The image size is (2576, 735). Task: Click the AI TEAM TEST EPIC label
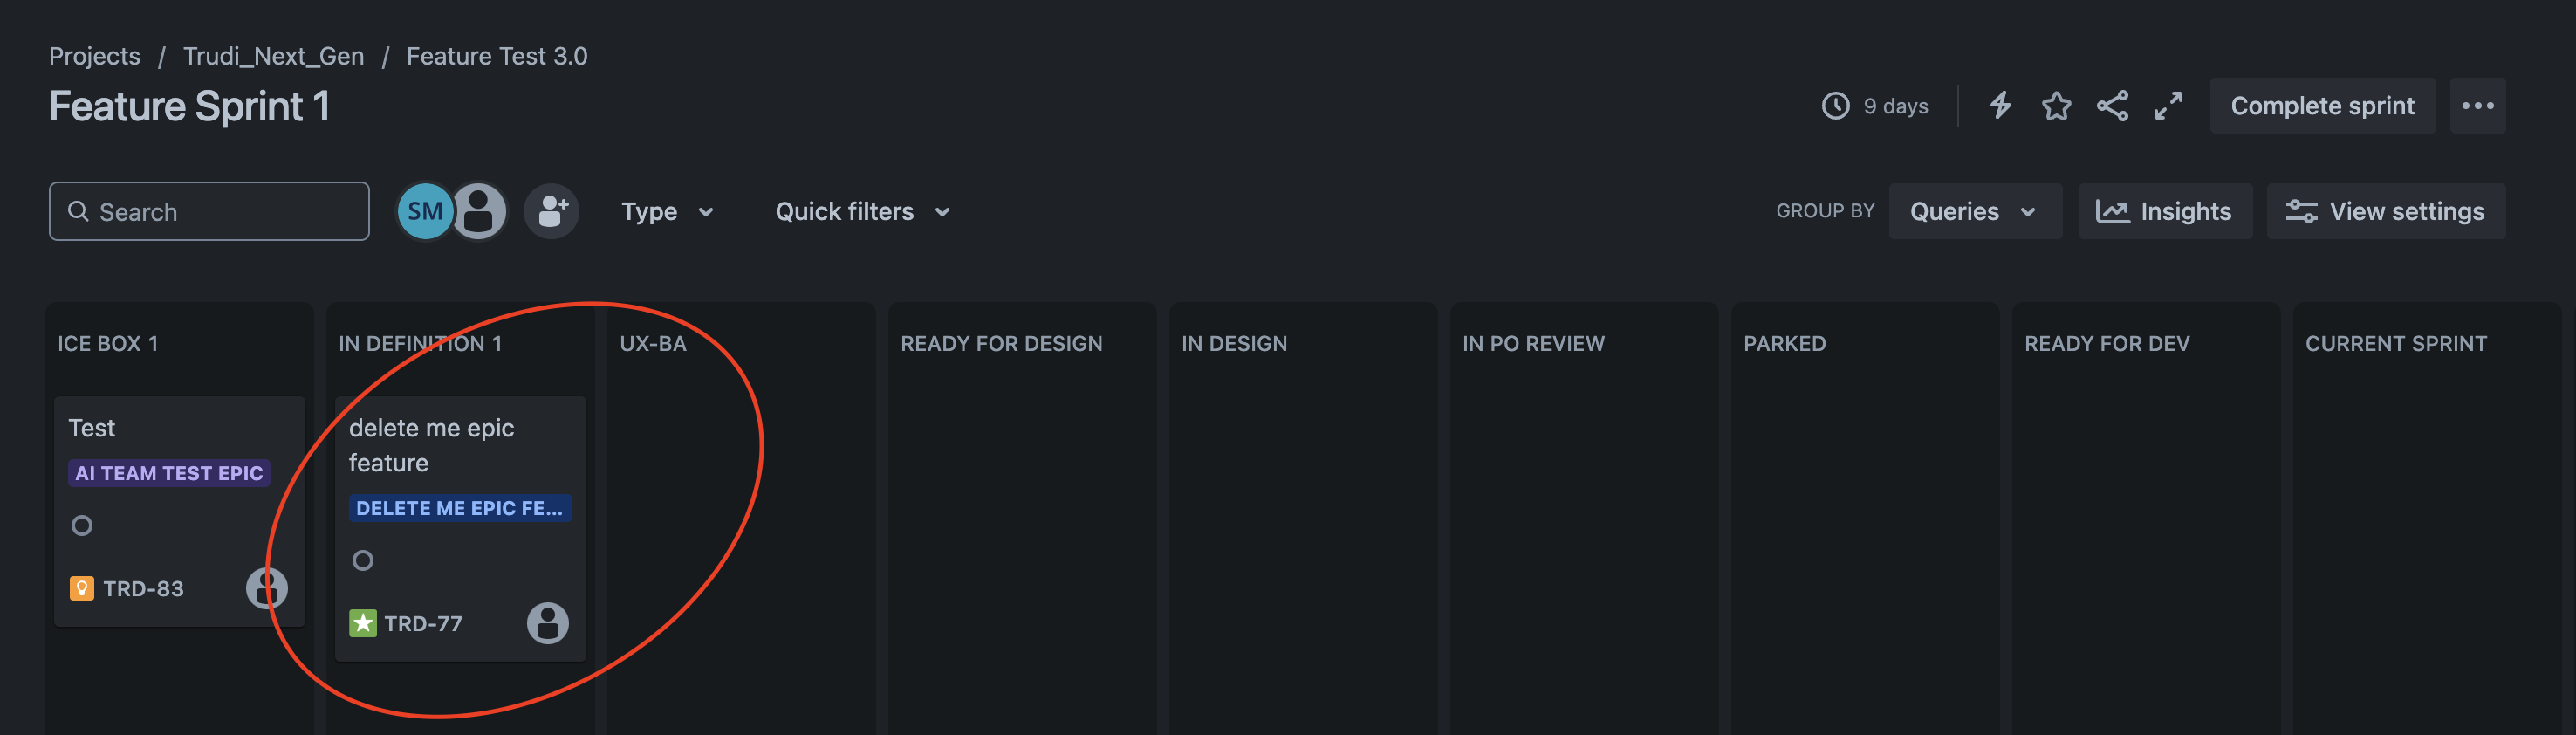[169, 473]
